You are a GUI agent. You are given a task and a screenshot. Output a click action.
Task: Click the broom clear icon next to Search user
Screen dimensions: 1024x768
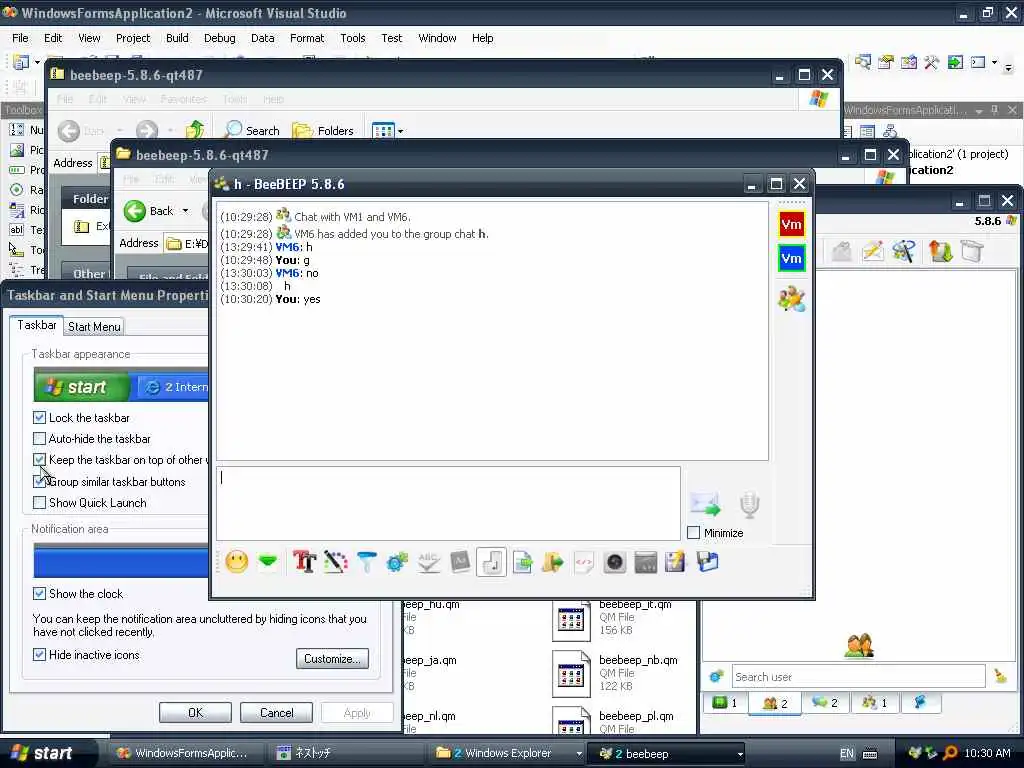click(1000, 676)
